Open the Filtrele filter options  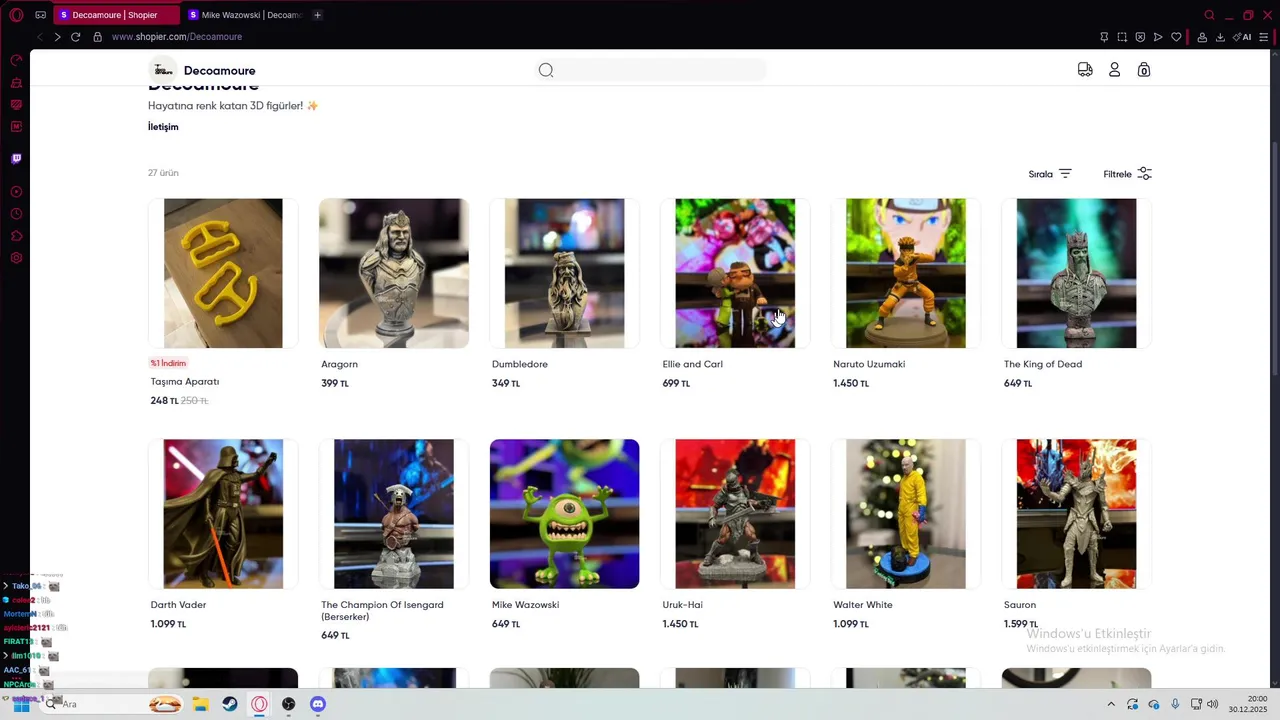tap(1127, 174)
